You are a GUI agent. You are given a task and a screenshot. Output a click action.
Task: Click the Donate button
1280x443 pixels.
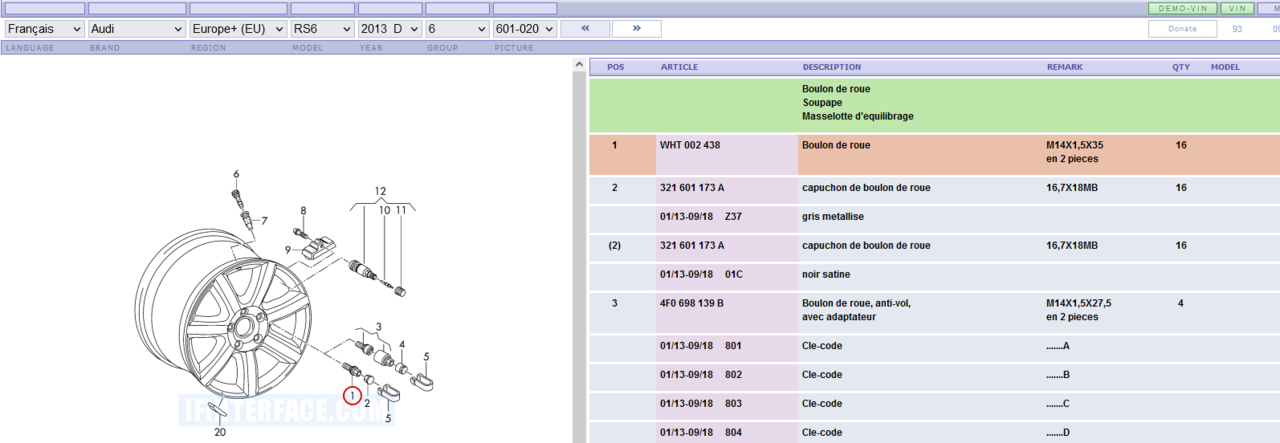(1182, 29)
